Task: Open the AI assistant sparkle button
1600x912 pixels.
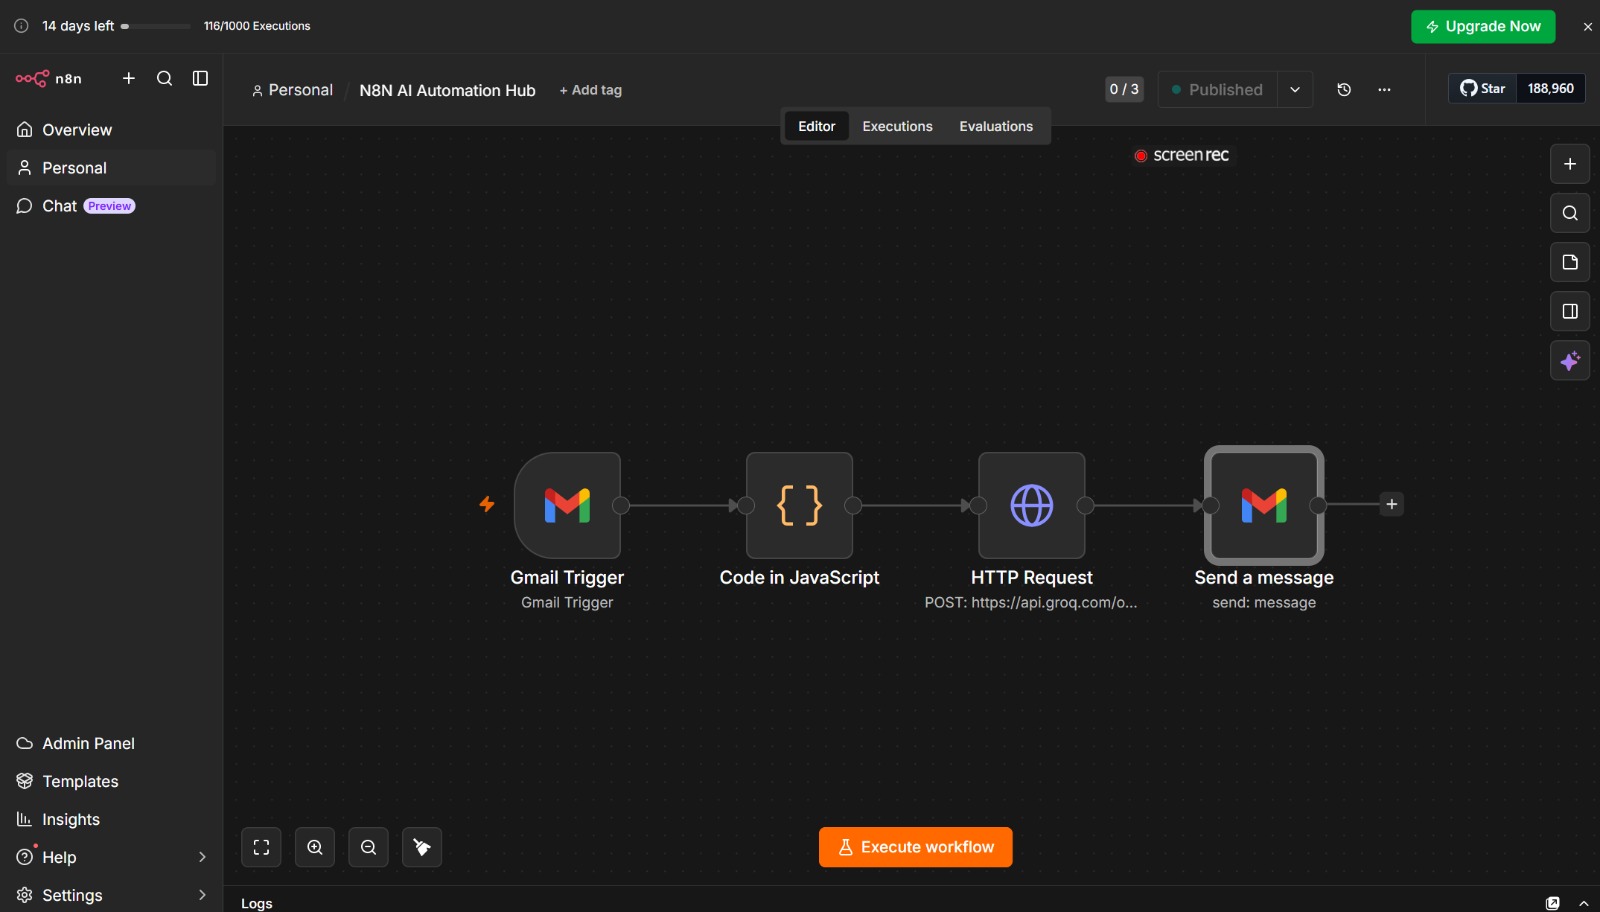Action: point(1570,360)
